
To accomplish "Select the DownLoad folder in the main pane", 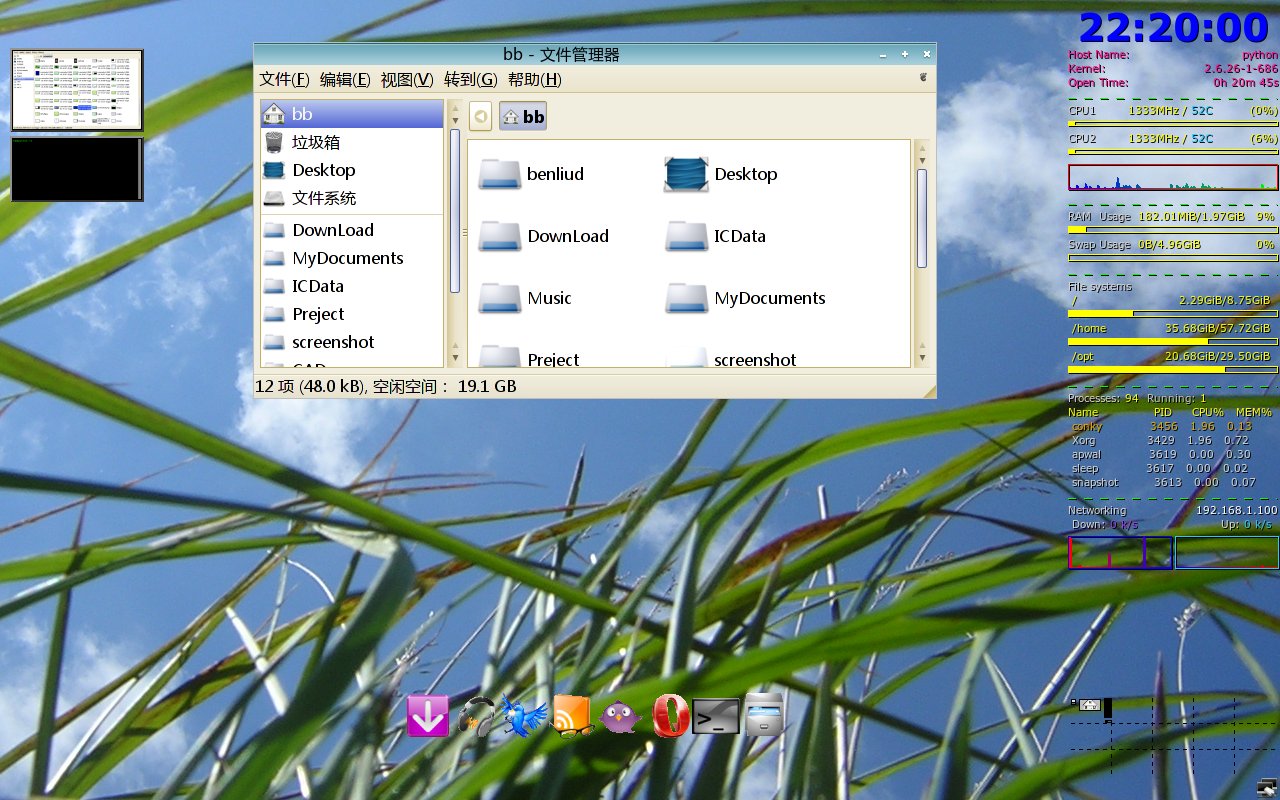I will (x=543, y=236).
